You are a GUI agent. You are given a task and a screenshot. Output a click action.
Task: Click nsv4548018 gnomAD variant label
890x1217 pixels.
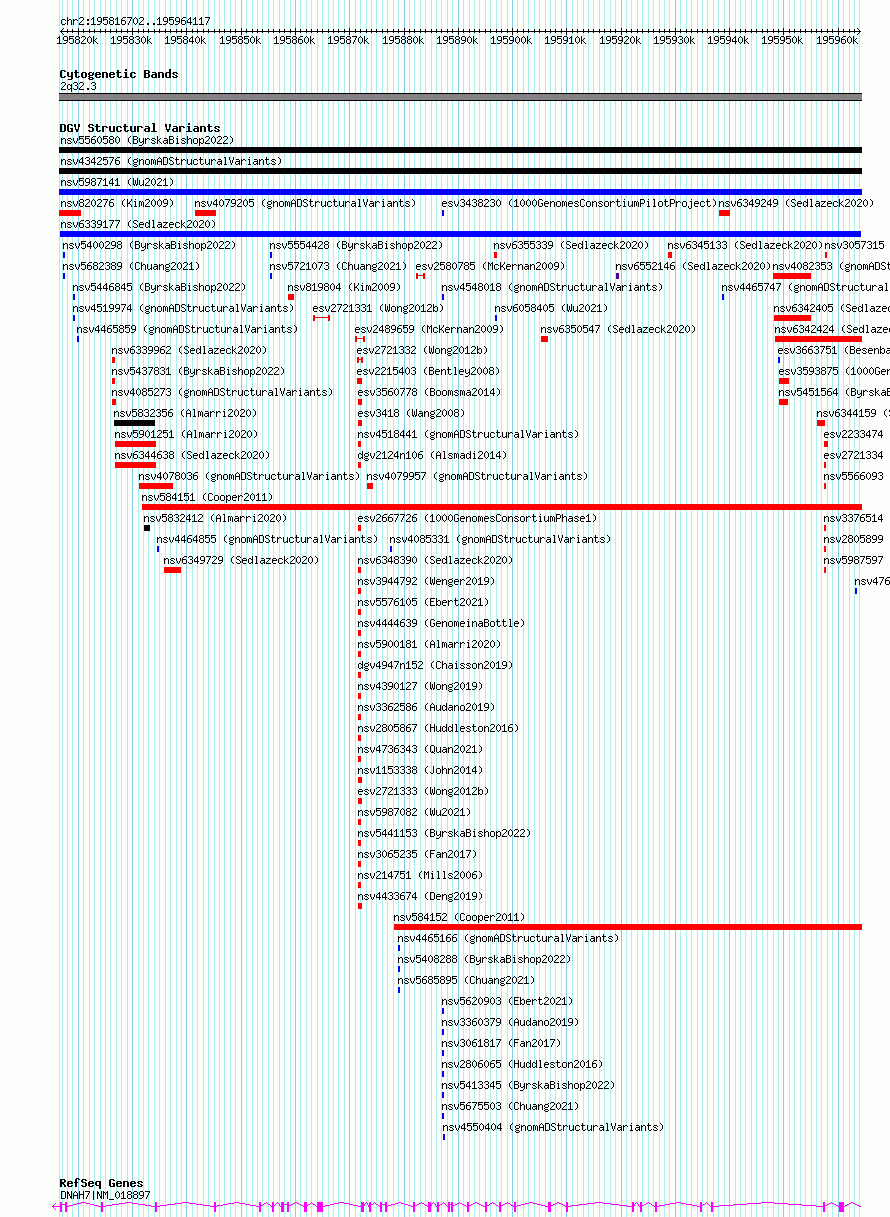click(552, 287)
